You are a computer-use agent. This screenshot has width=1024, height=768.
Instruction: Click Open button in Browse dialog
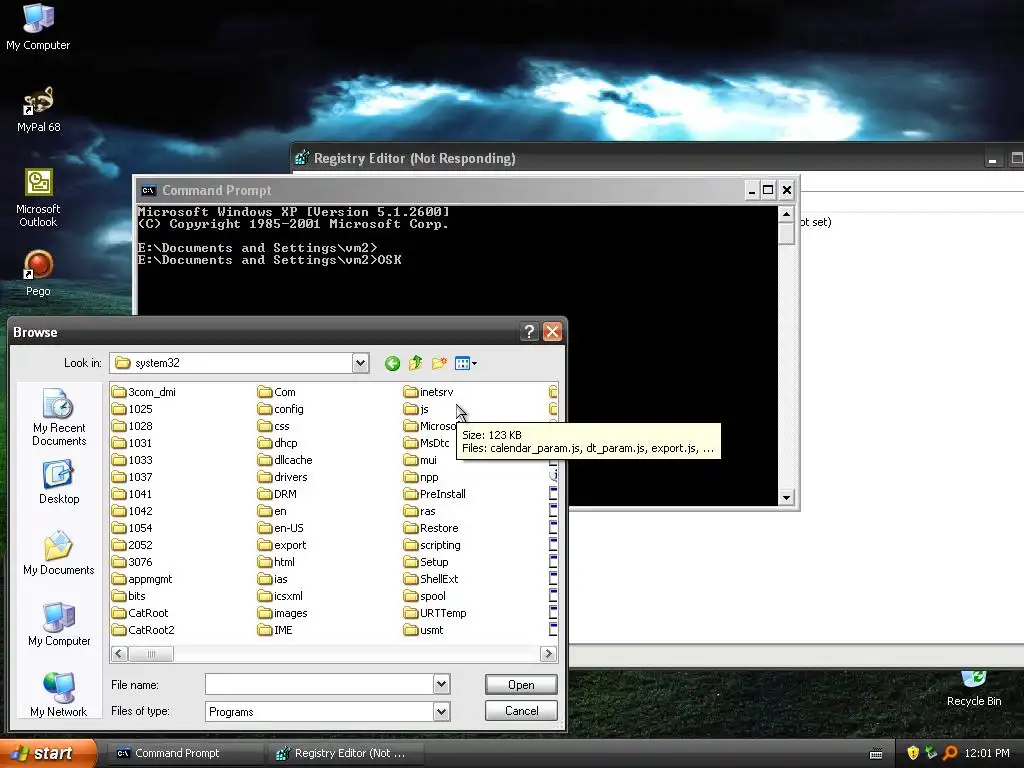tap(521, 684)
